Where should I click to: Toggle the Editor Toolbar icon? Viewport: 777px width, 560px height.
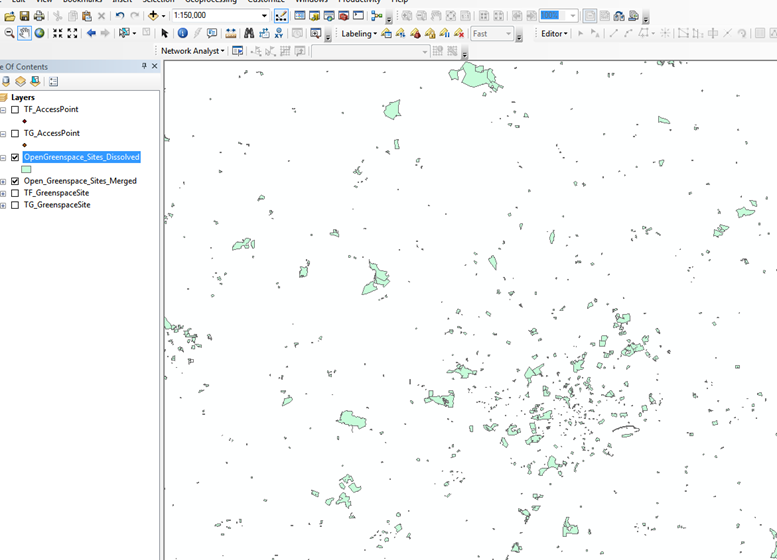point(281,16)
